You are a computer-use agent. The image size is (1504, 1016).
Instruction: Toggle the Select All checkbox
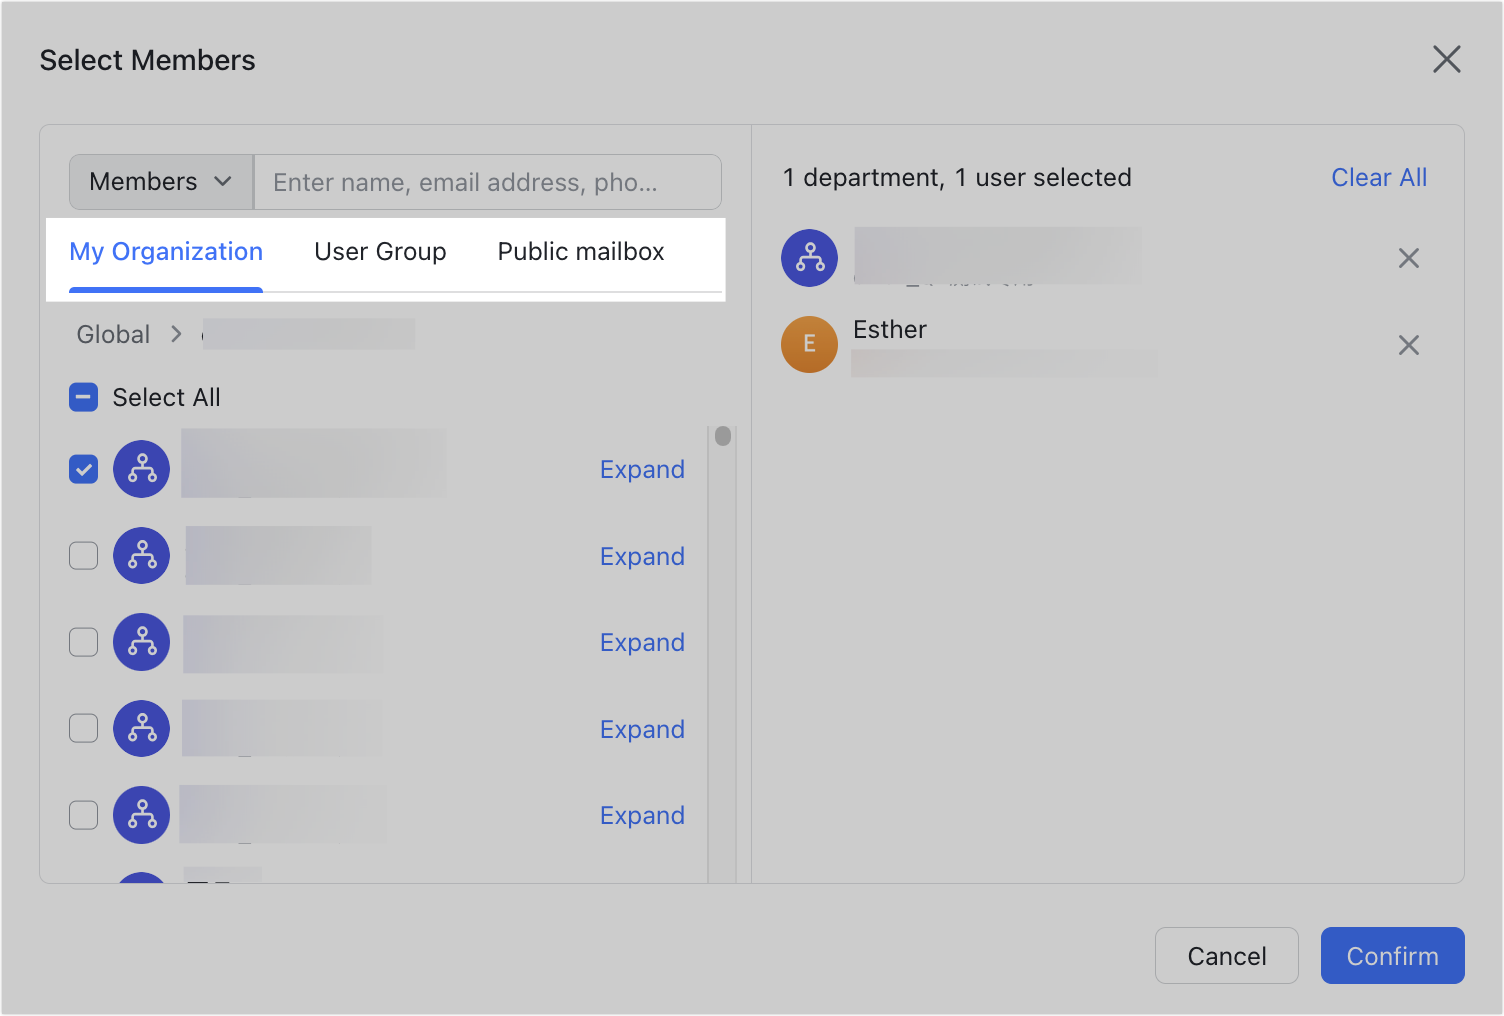click(83, 397)
